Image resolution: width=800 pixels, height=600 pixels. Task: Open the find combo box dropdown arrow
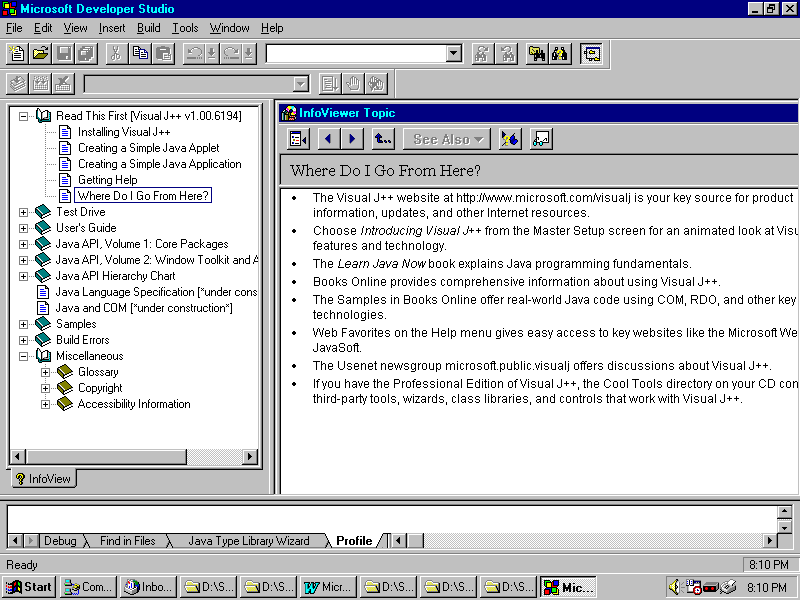coord(453,54)
